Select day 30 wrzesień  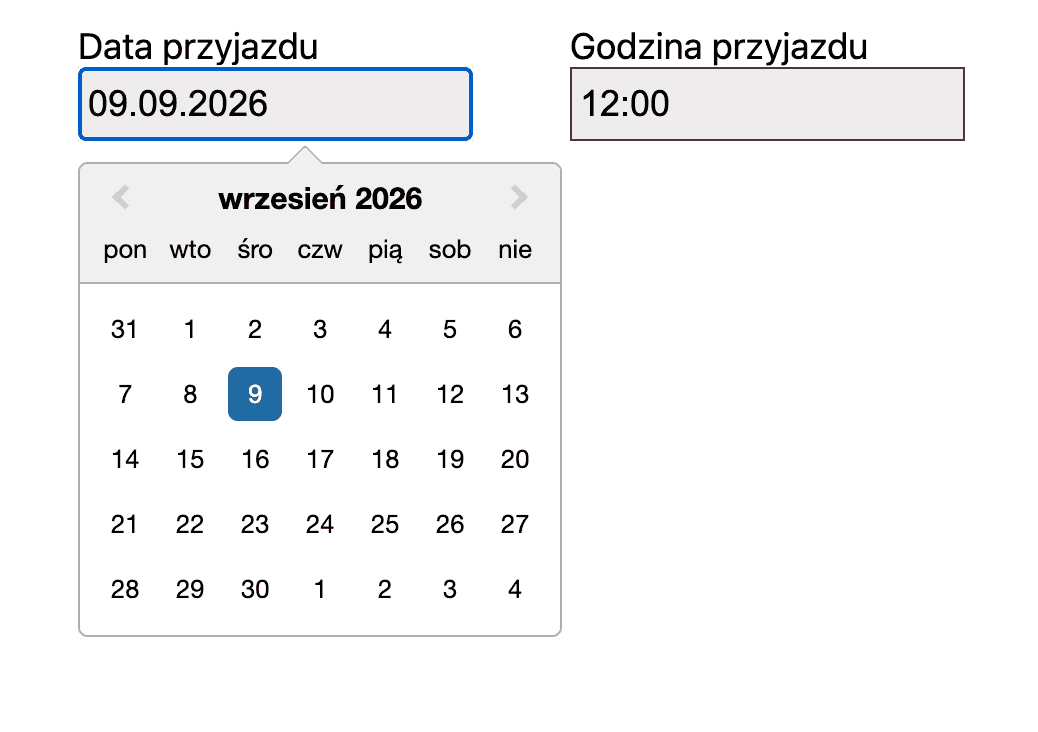254,589
